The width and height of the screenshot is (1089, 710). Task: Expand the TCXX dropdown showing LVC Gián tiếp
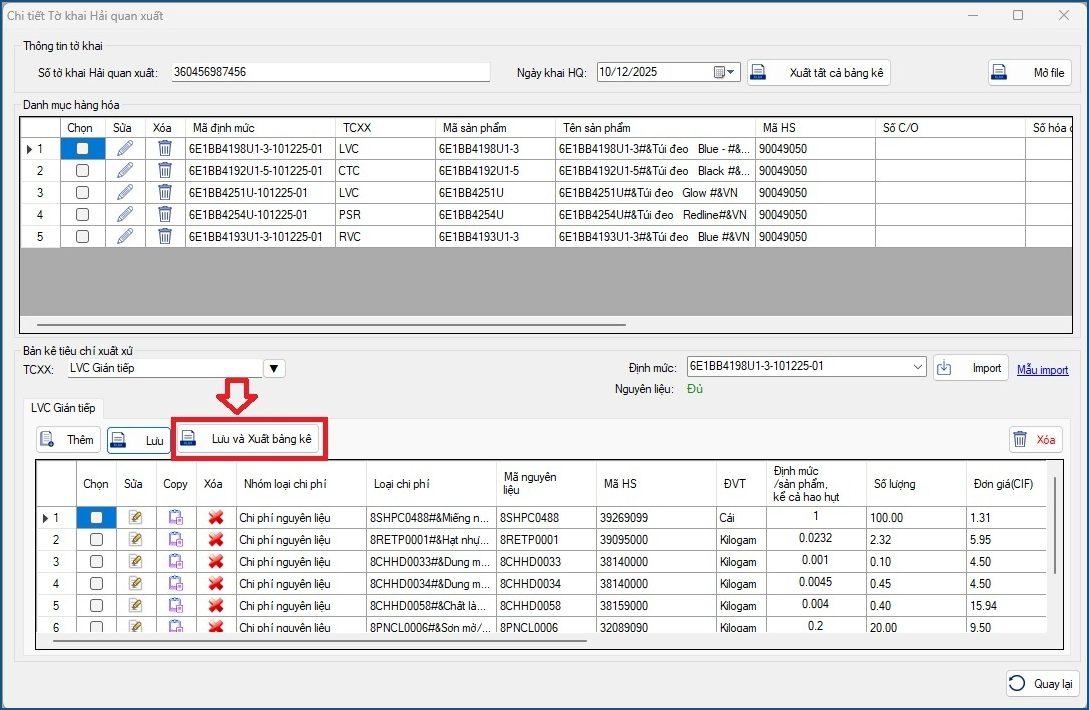pyautogui.click(x=274, y=368)
